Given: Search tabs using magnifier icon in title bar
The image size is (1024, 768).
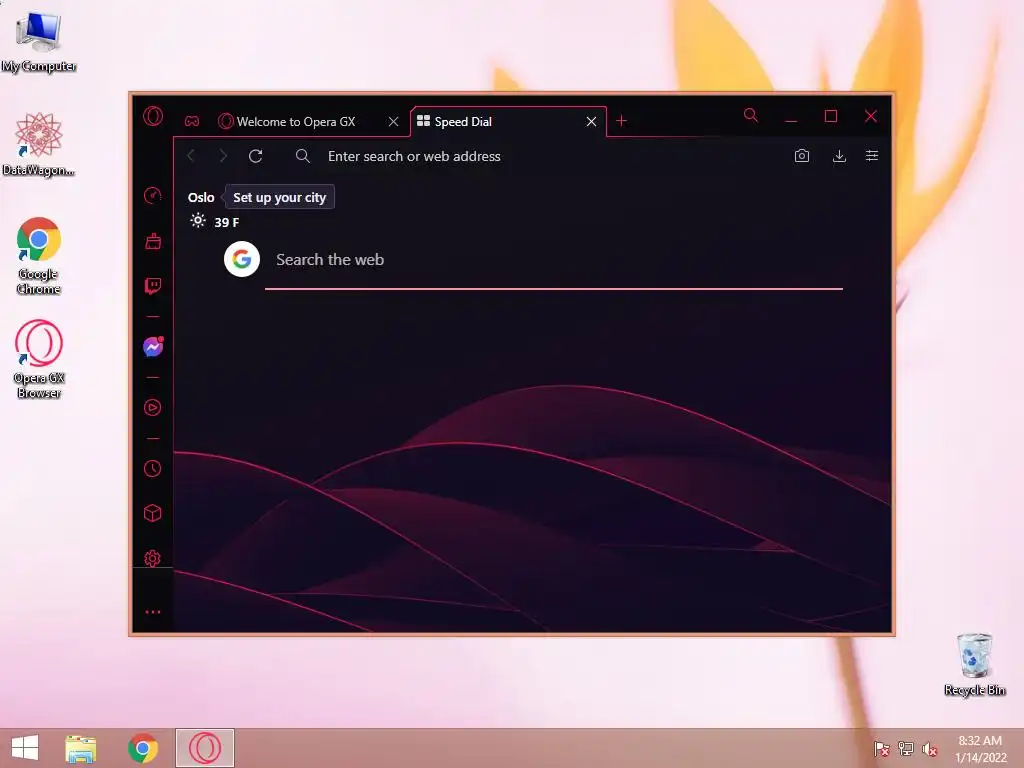Looking at the screenshot, I should tap(751, 116).
